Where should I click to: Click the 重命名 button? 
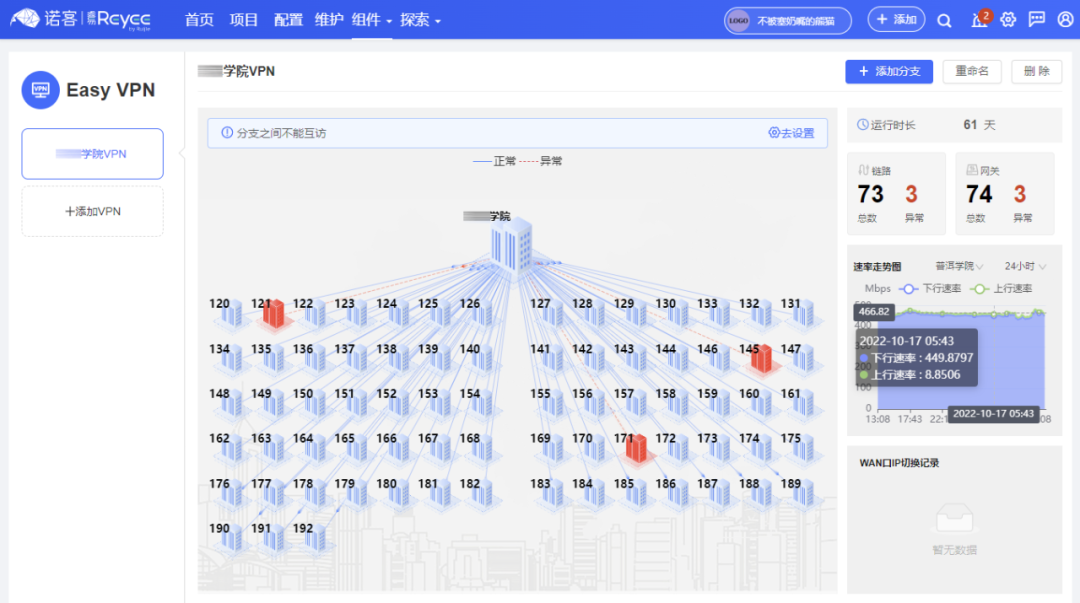[972, 72]
